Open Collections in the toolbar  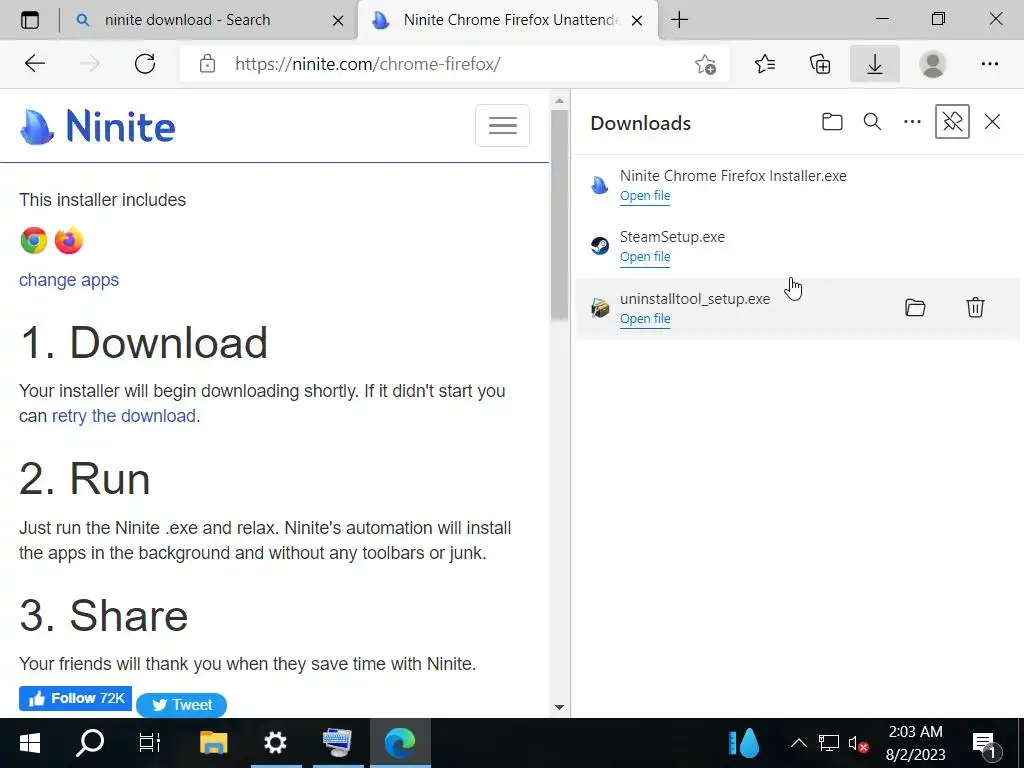pos(820,63)
